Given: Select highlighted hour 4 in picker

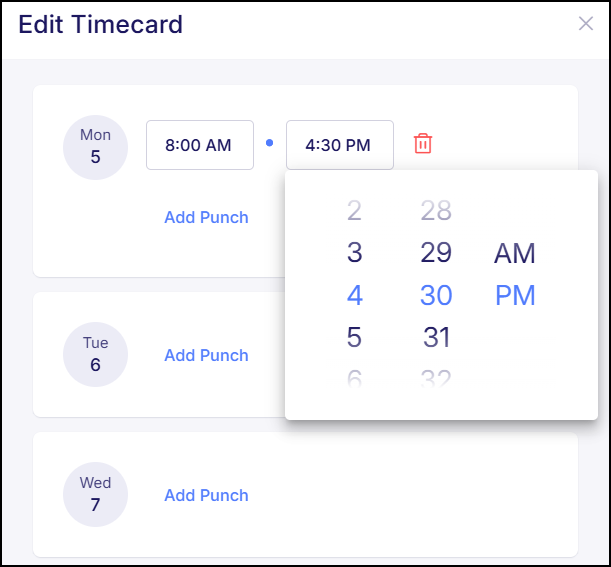Looking at the screenshot, I should (x=354, y=296).
